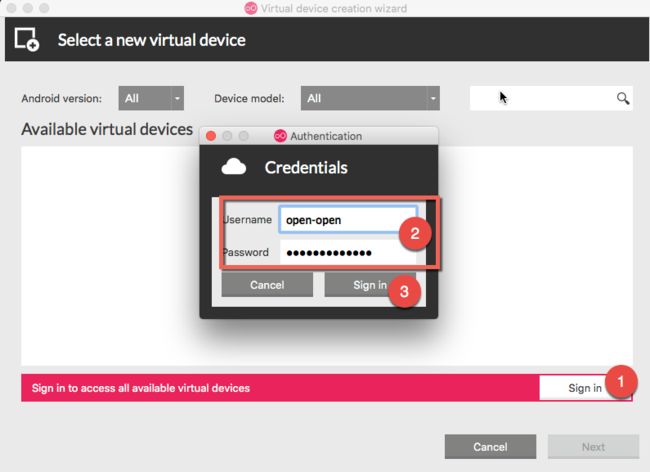Click the magnifying glass search icon

click(623, 98)
